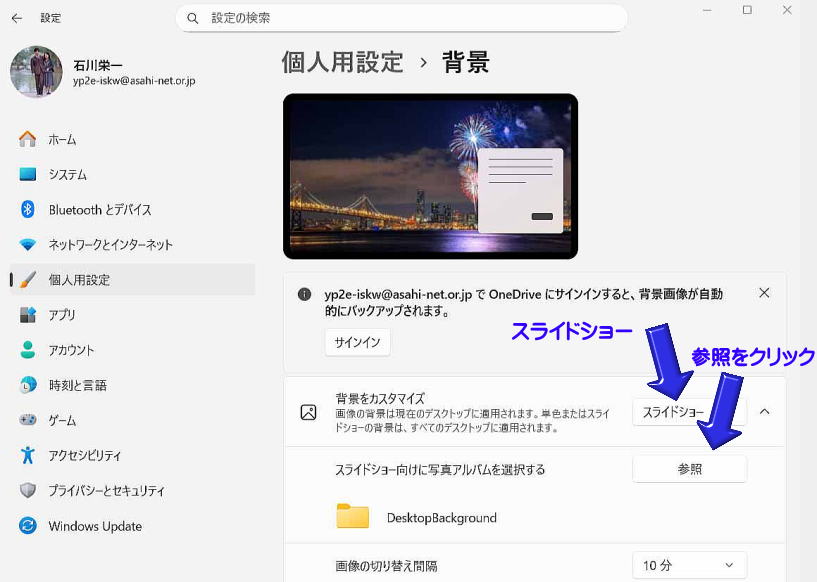The image size is (817, 582).
Task: Open ネットワークとインターネット via Wi-Fi icon
Action: click(28, 245)
